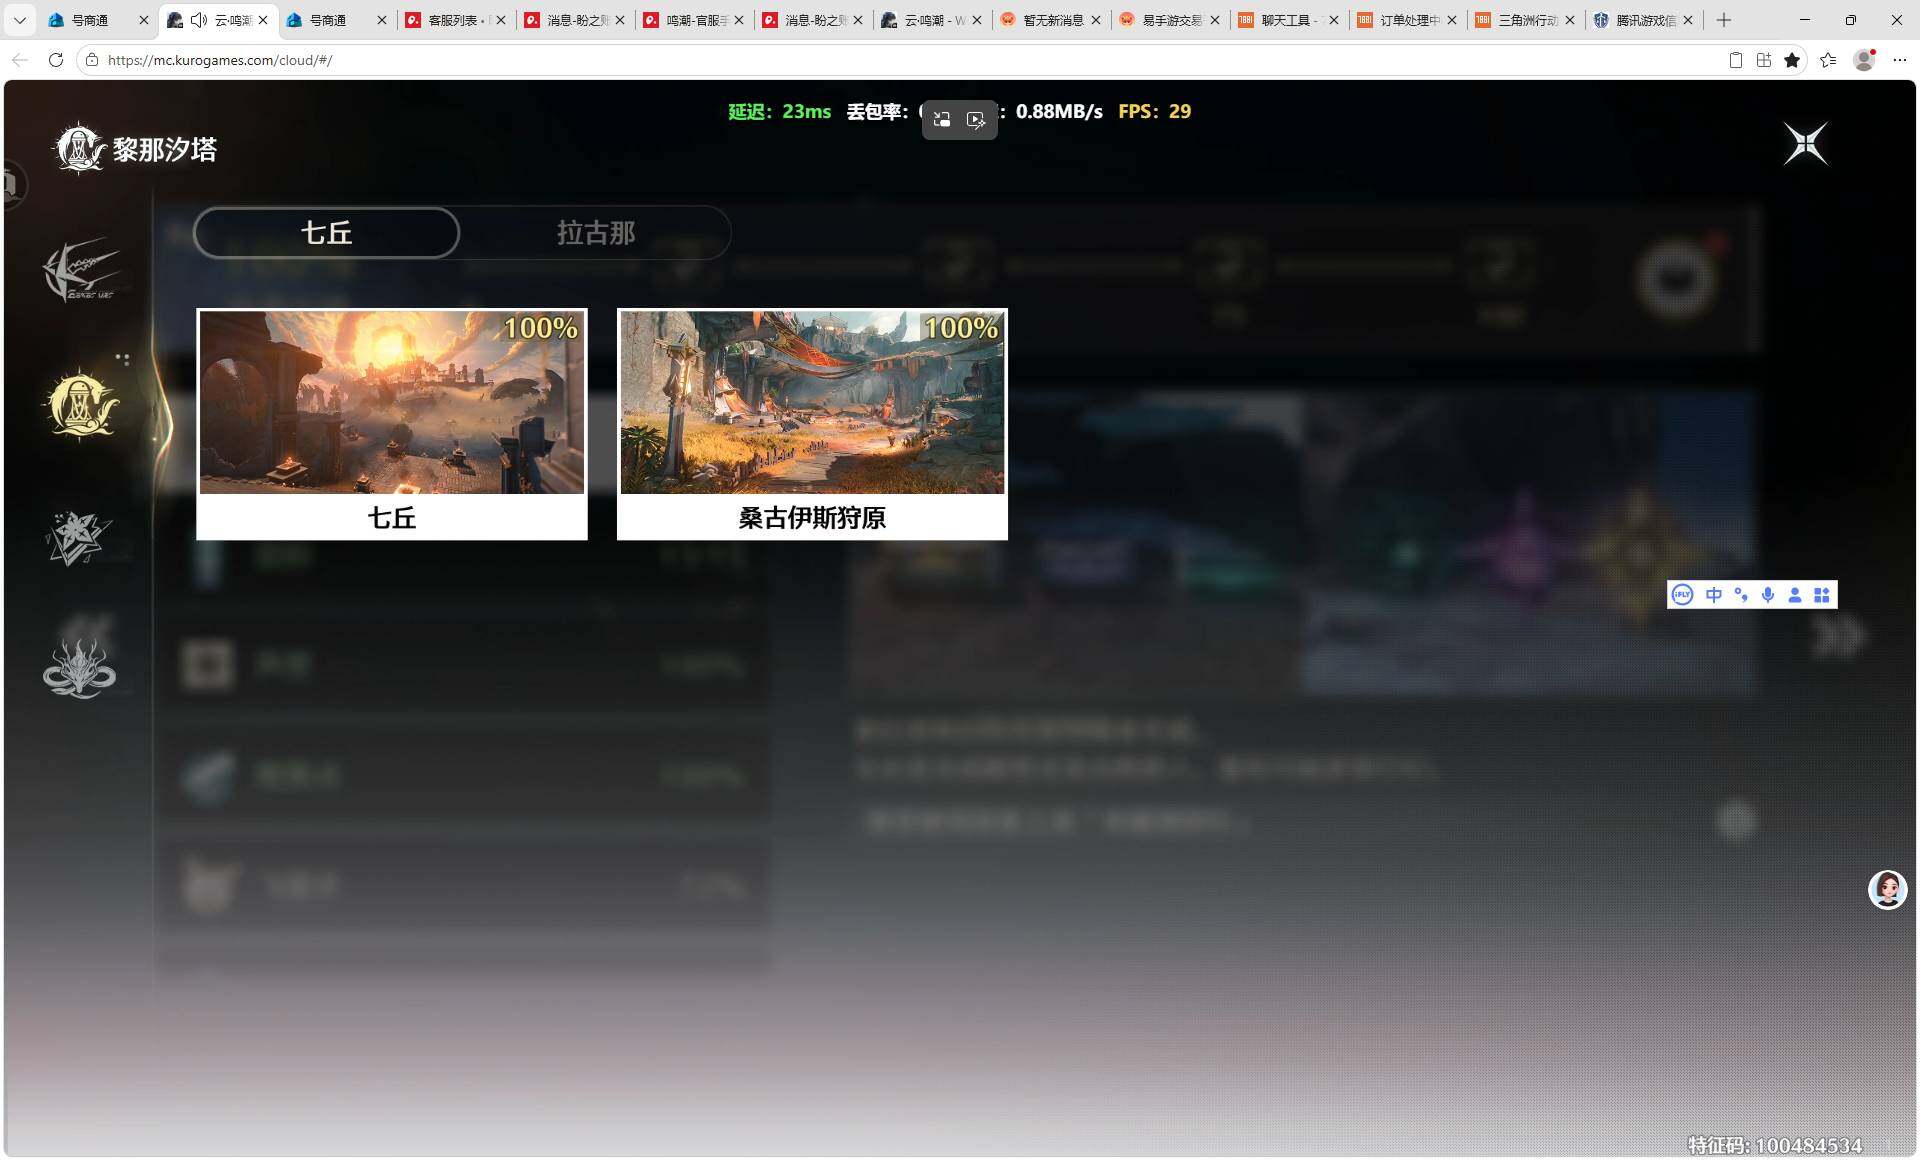Open the split screen browser icon
The height and width of the screenshot is (1160, 1920).
pos(1764,60)
